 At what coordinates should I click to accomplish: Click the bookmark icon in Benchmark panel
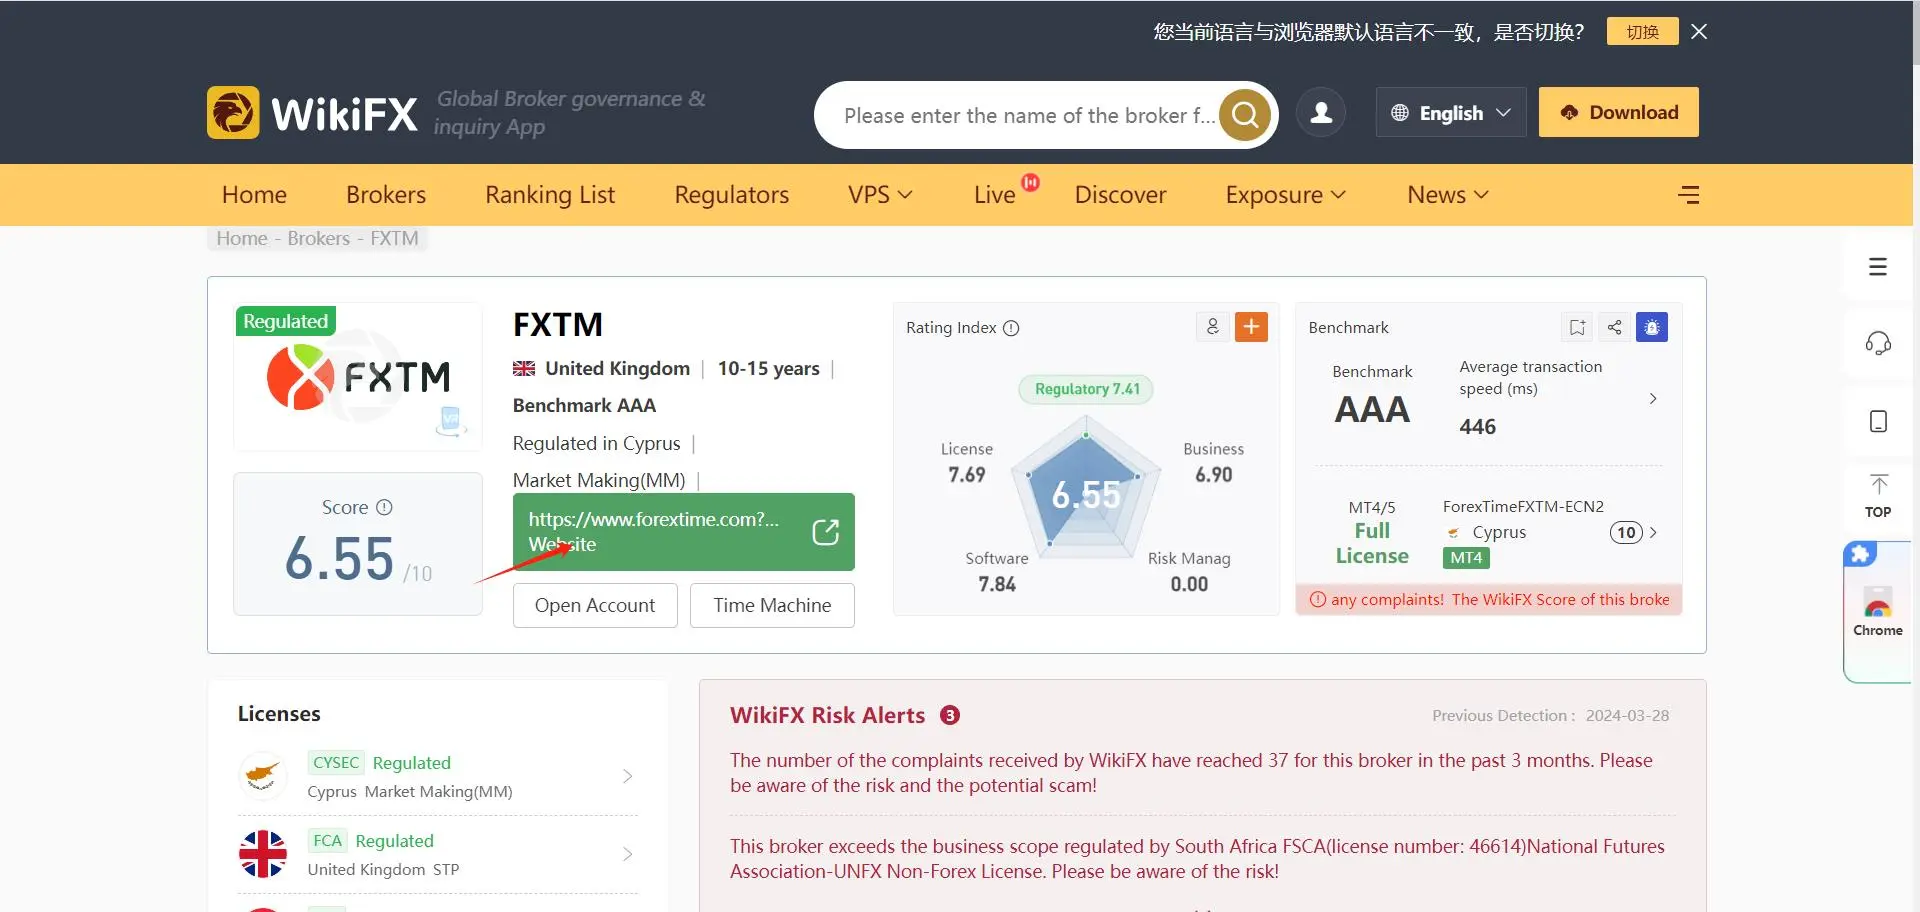click(x=1577, y=327)
